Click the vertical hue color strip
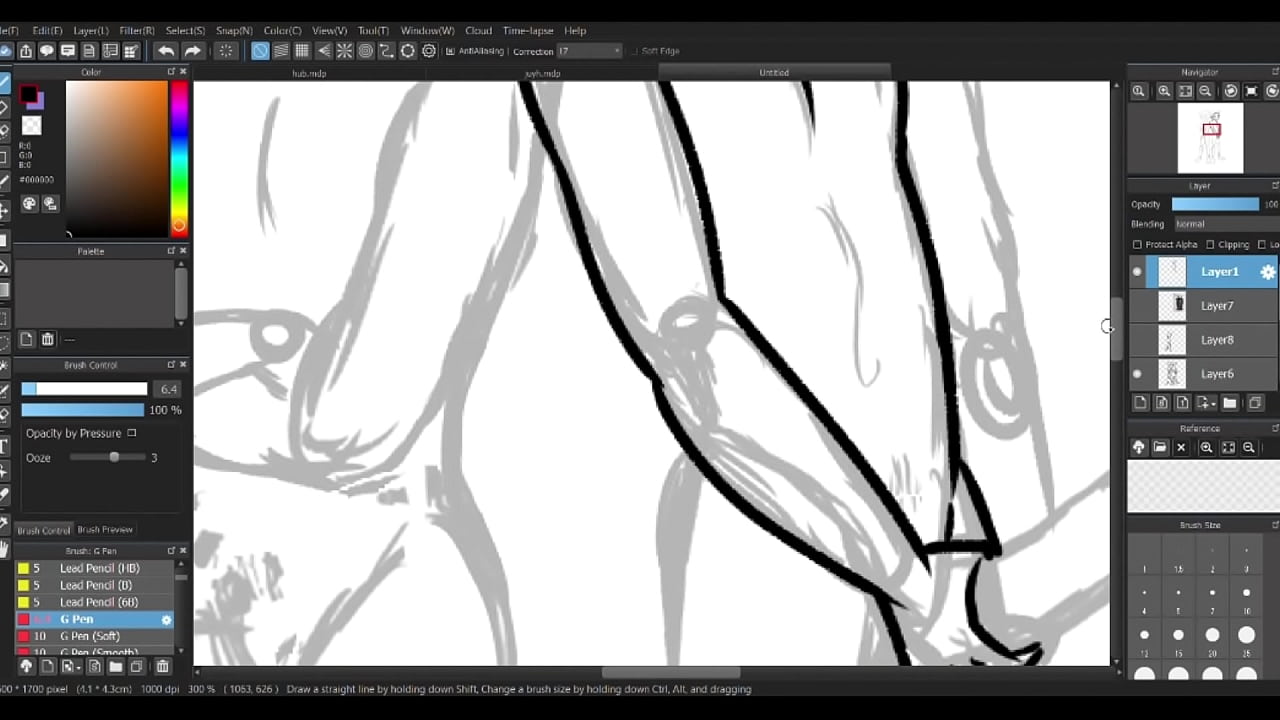The image size is (1280, 720). [179, 158]
